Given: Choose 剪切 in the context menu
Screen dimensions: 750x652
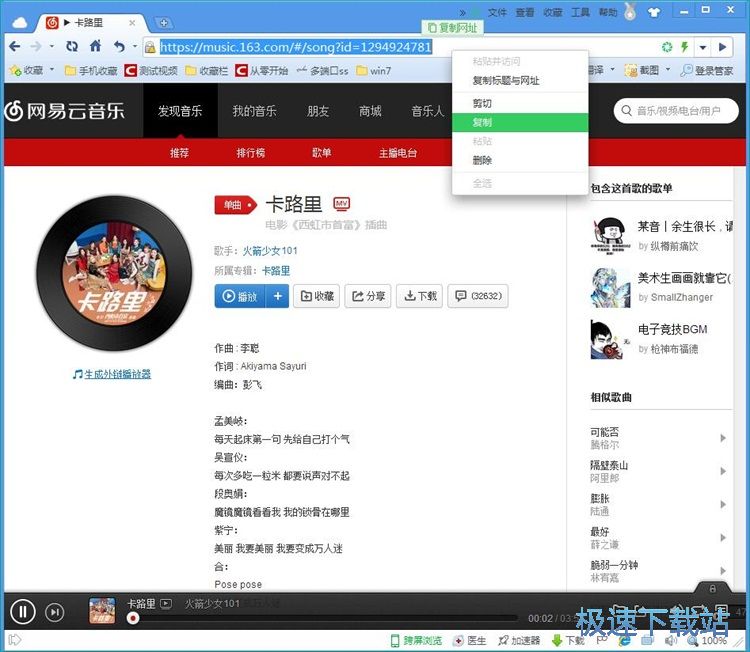Looking at the screenshot, I should click(x=482, y=103).
